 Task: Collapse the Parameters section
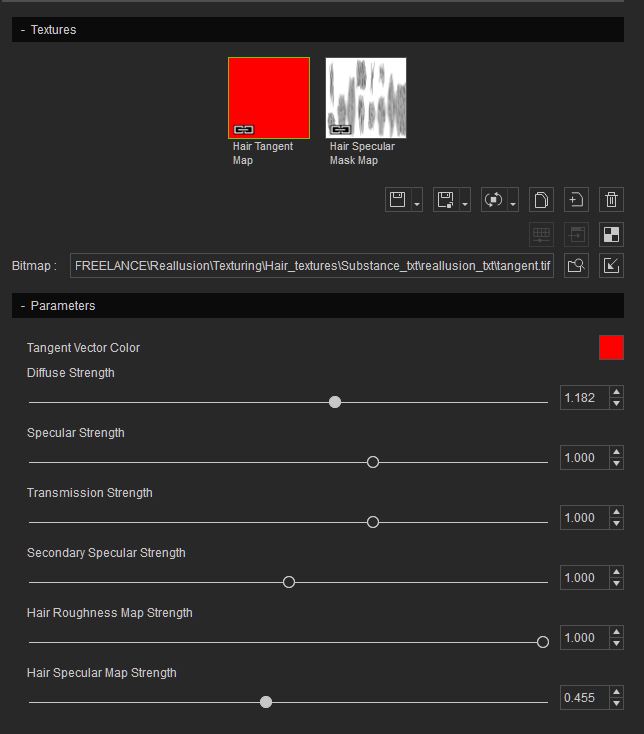coord(23,305)
